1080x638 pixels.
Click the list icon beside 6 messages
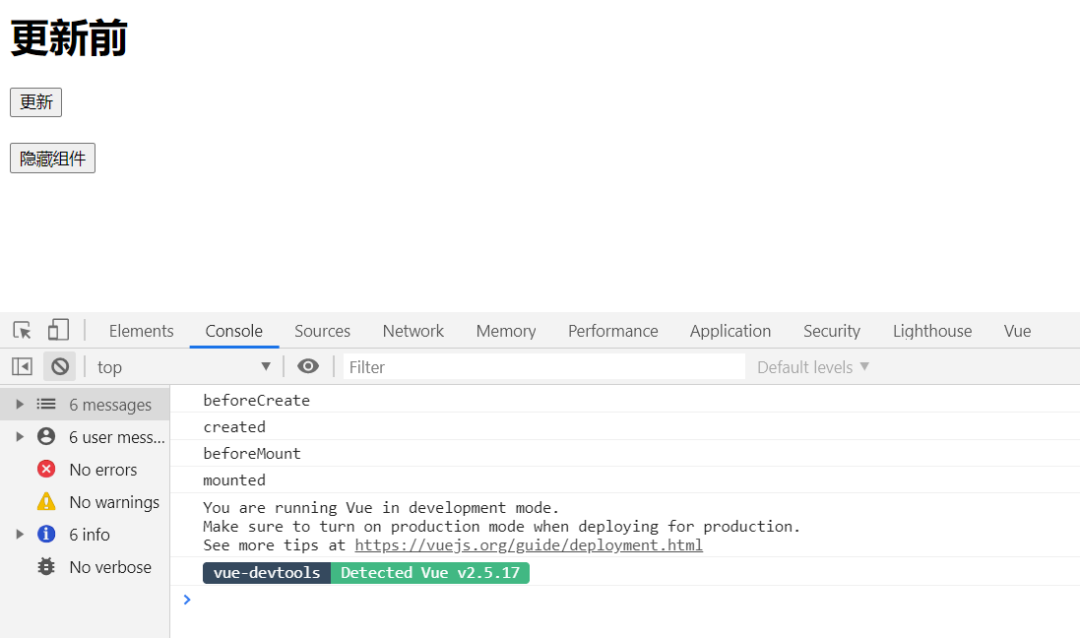[x=46, y=404]
